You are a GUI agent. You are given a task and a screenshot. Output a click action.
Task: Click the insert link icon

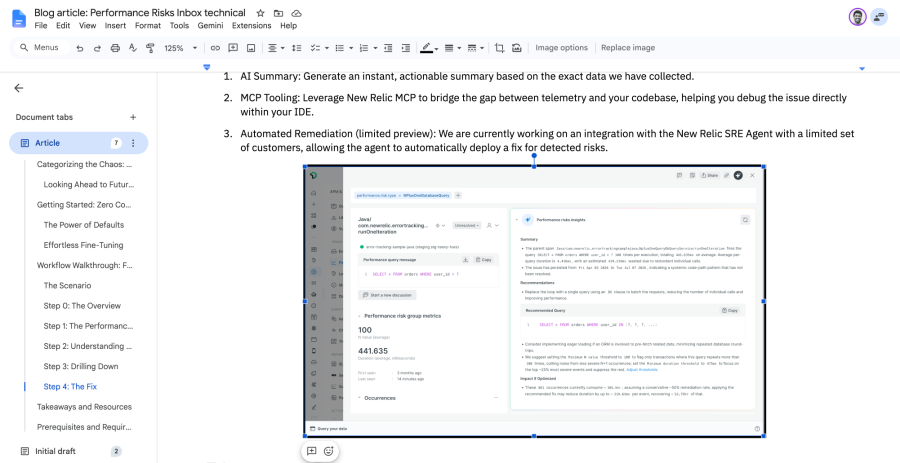click(x=215, y=48)
